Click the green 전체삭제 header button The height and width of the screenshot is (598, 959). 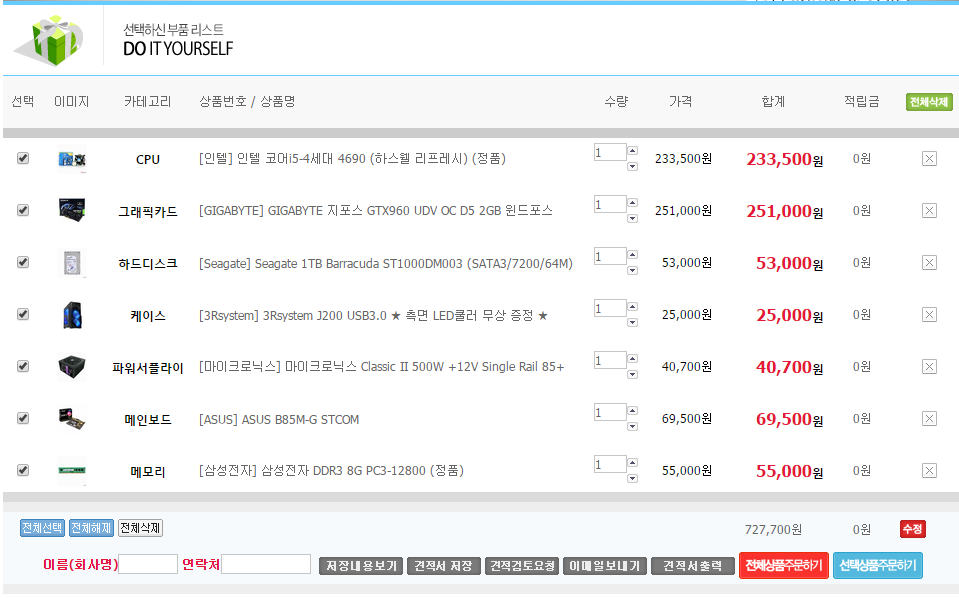click(x=928, y=102)
